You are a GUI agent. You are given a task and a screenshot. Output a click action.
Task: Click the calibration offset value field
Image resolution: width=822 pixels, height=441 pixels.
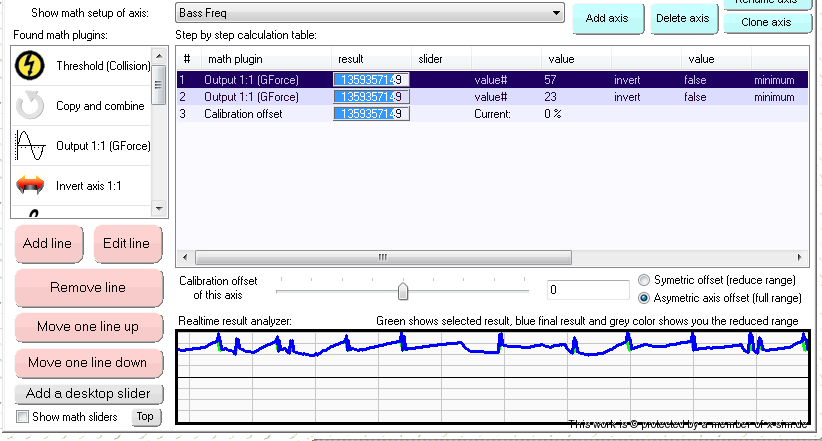pyautogui.click(x=587, y=290)
